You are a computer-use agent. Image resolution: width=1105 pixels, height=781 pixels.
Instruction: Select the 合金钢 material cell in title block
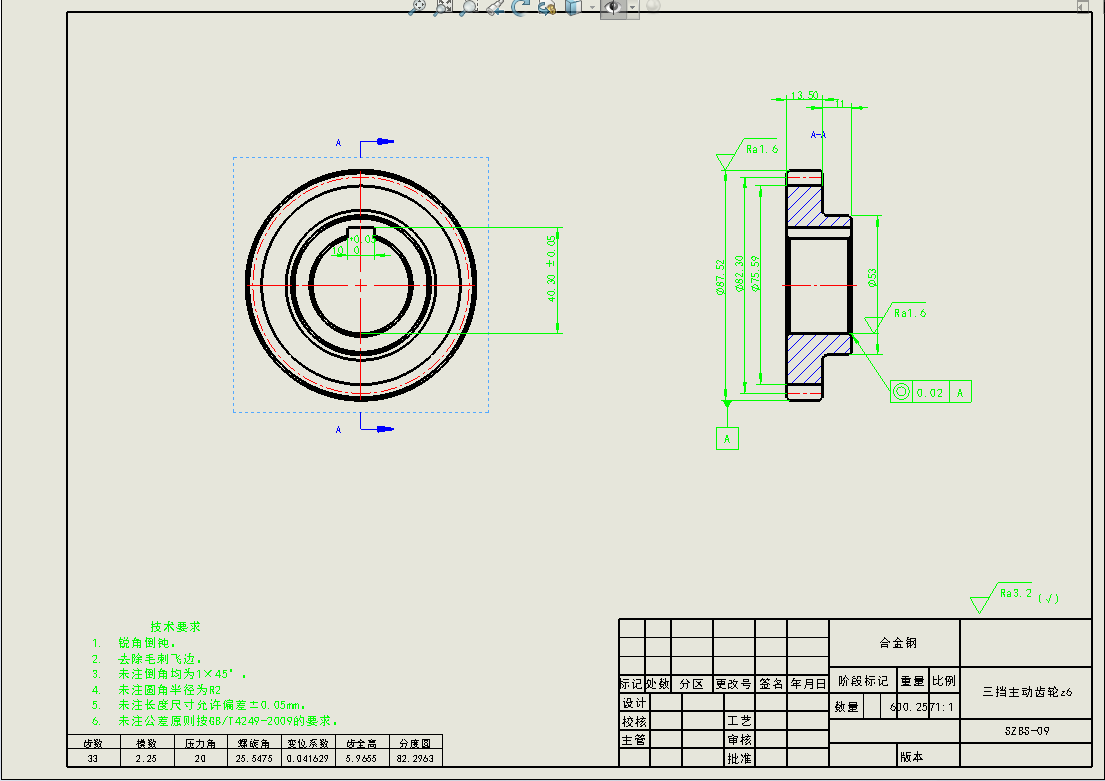click(x=896, y=643)
